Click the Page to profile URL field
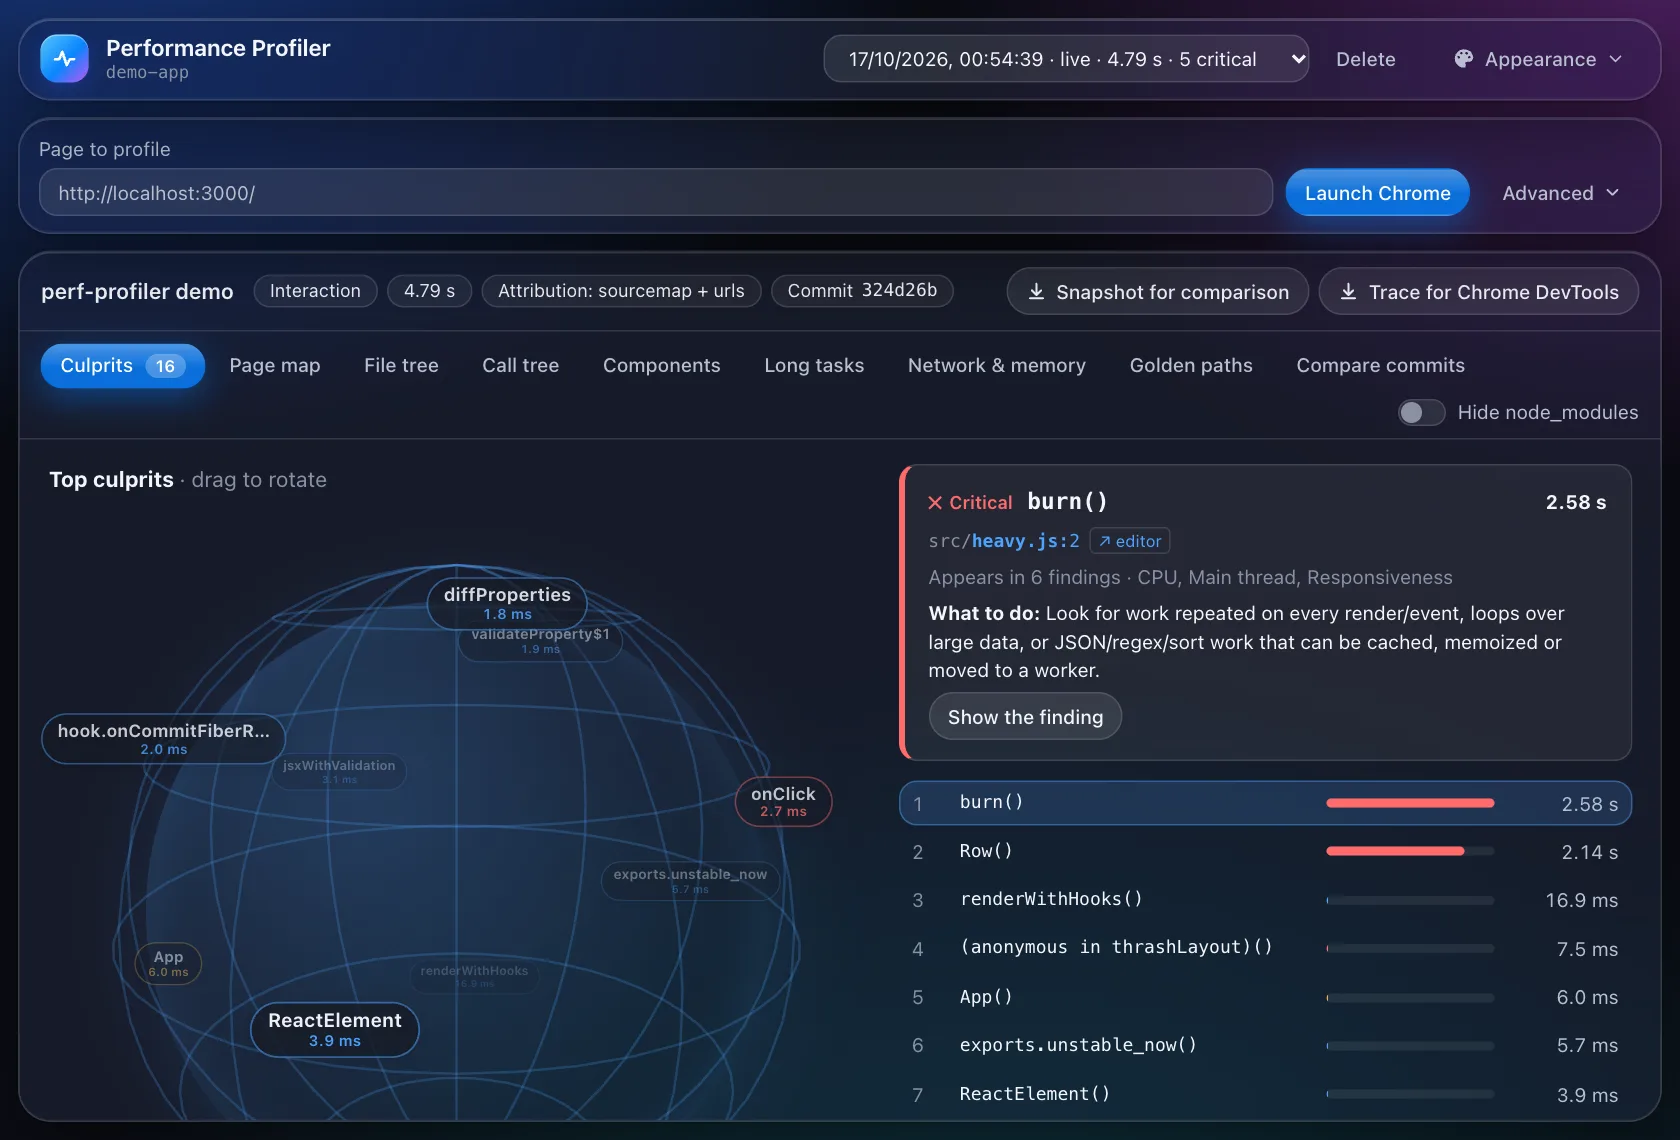Image resolution: width=1680 pixels, height=1140 pixels. (656, 193)
